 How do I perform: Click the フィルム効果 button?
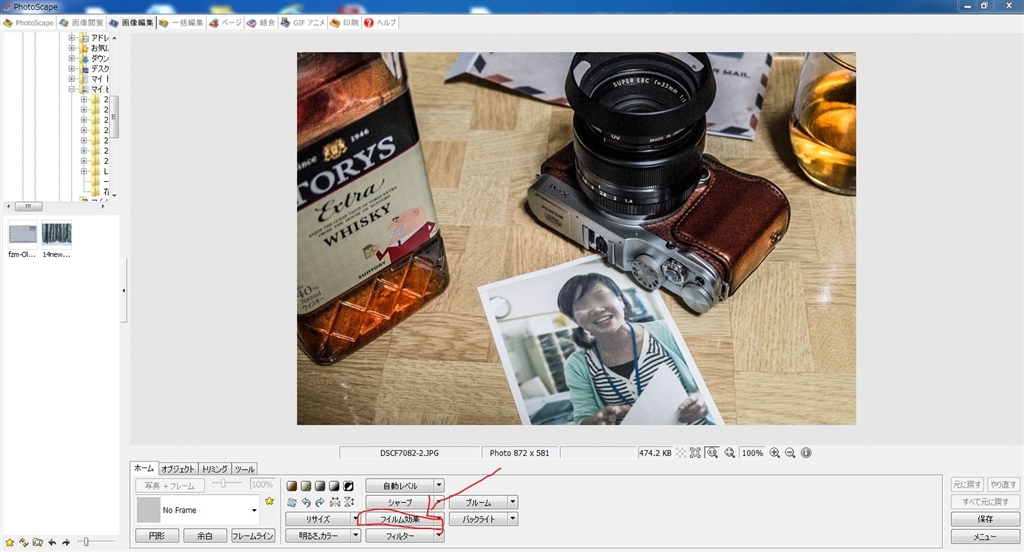tap(399, 519)
